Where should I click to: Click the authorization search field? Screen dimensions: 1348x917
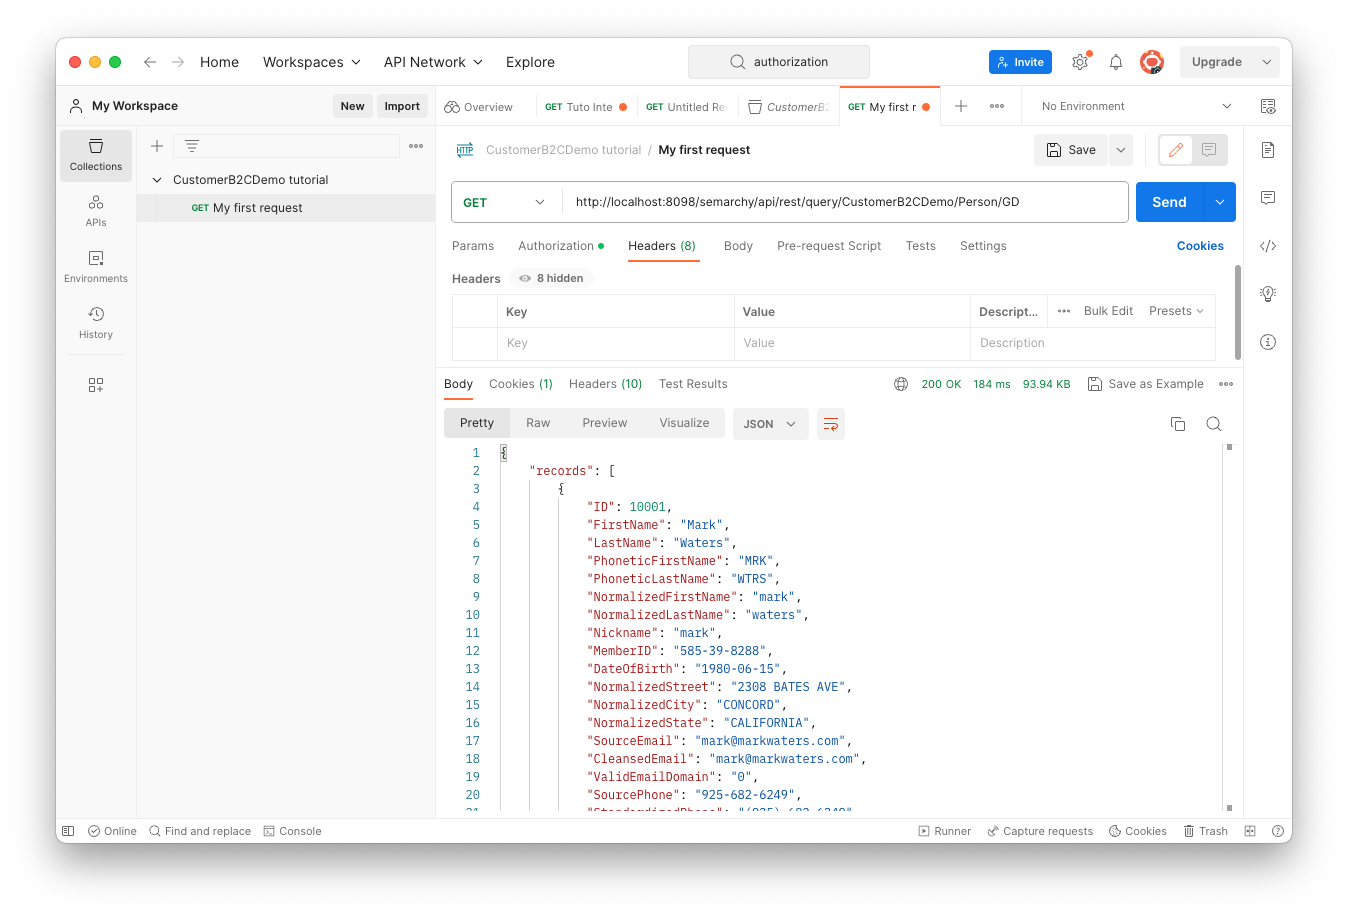(779, 62)
